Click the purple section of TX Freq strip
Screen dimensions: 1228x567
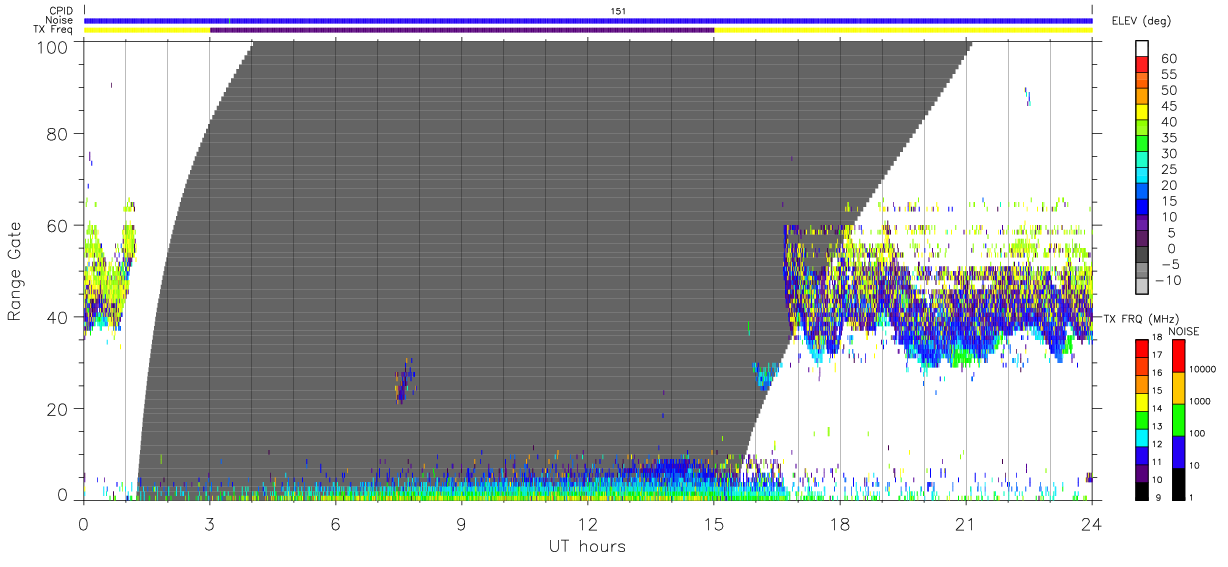click(462, 30)
